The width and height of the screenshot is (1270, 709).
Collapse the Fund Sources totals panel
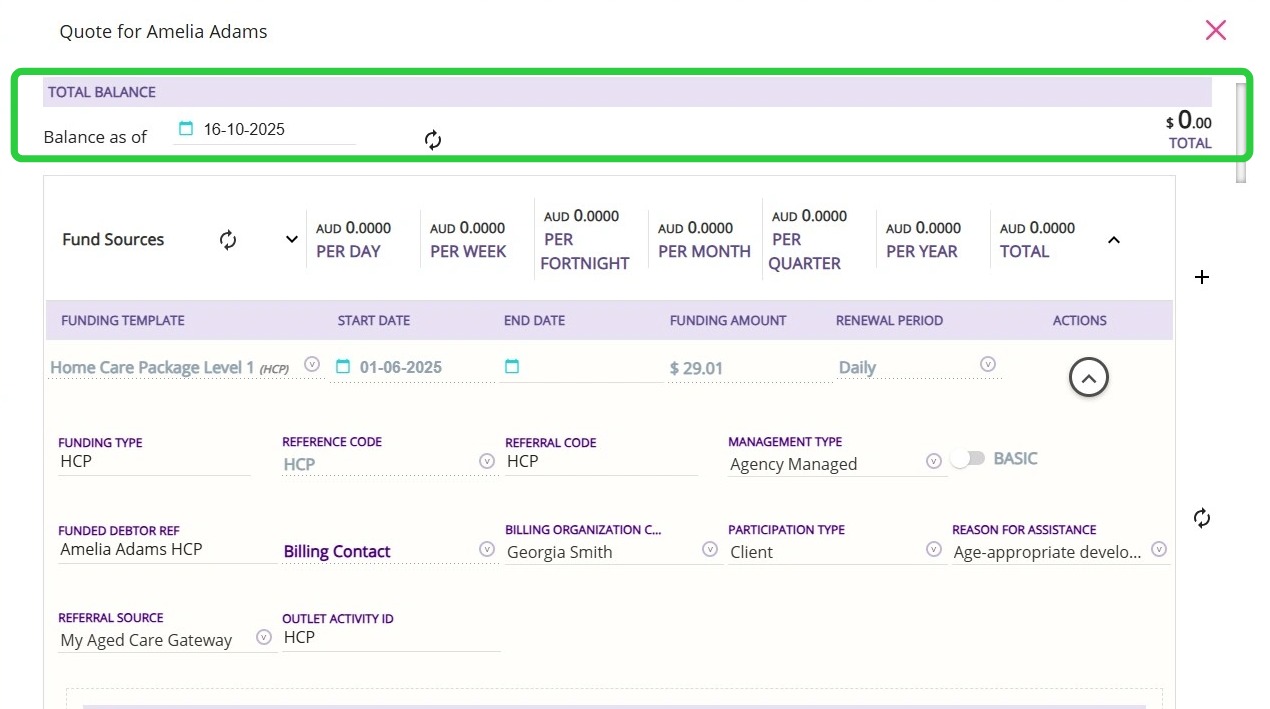1114,240
